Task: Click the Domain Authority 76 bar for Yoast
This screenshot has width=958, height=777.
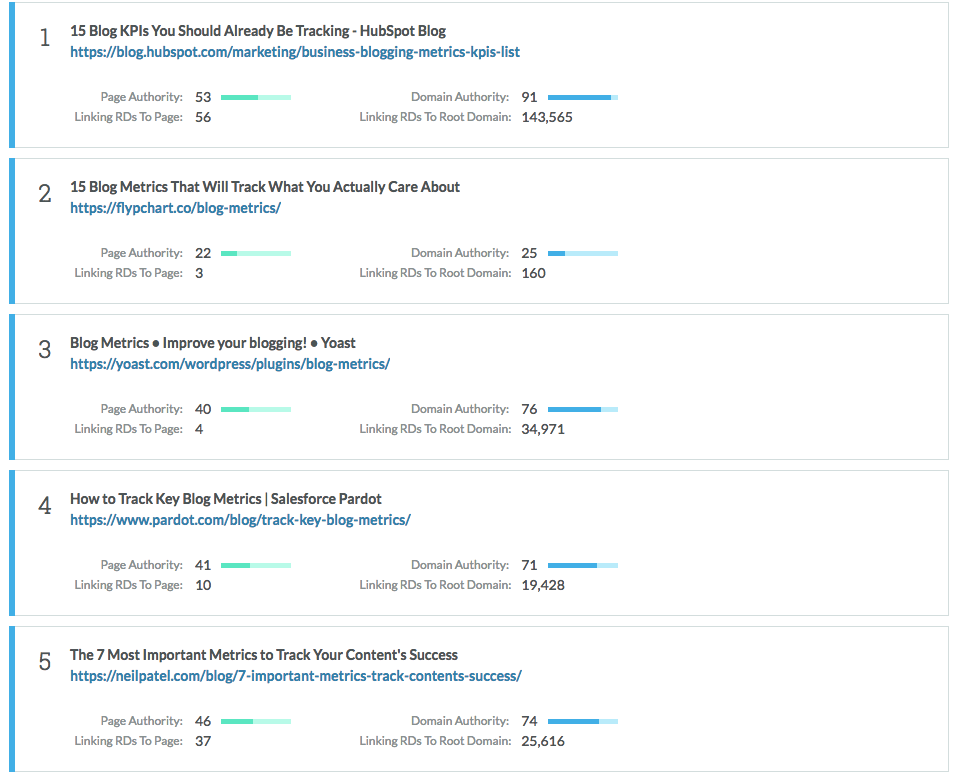Action: pyautogui.click(x=583, y=409)
